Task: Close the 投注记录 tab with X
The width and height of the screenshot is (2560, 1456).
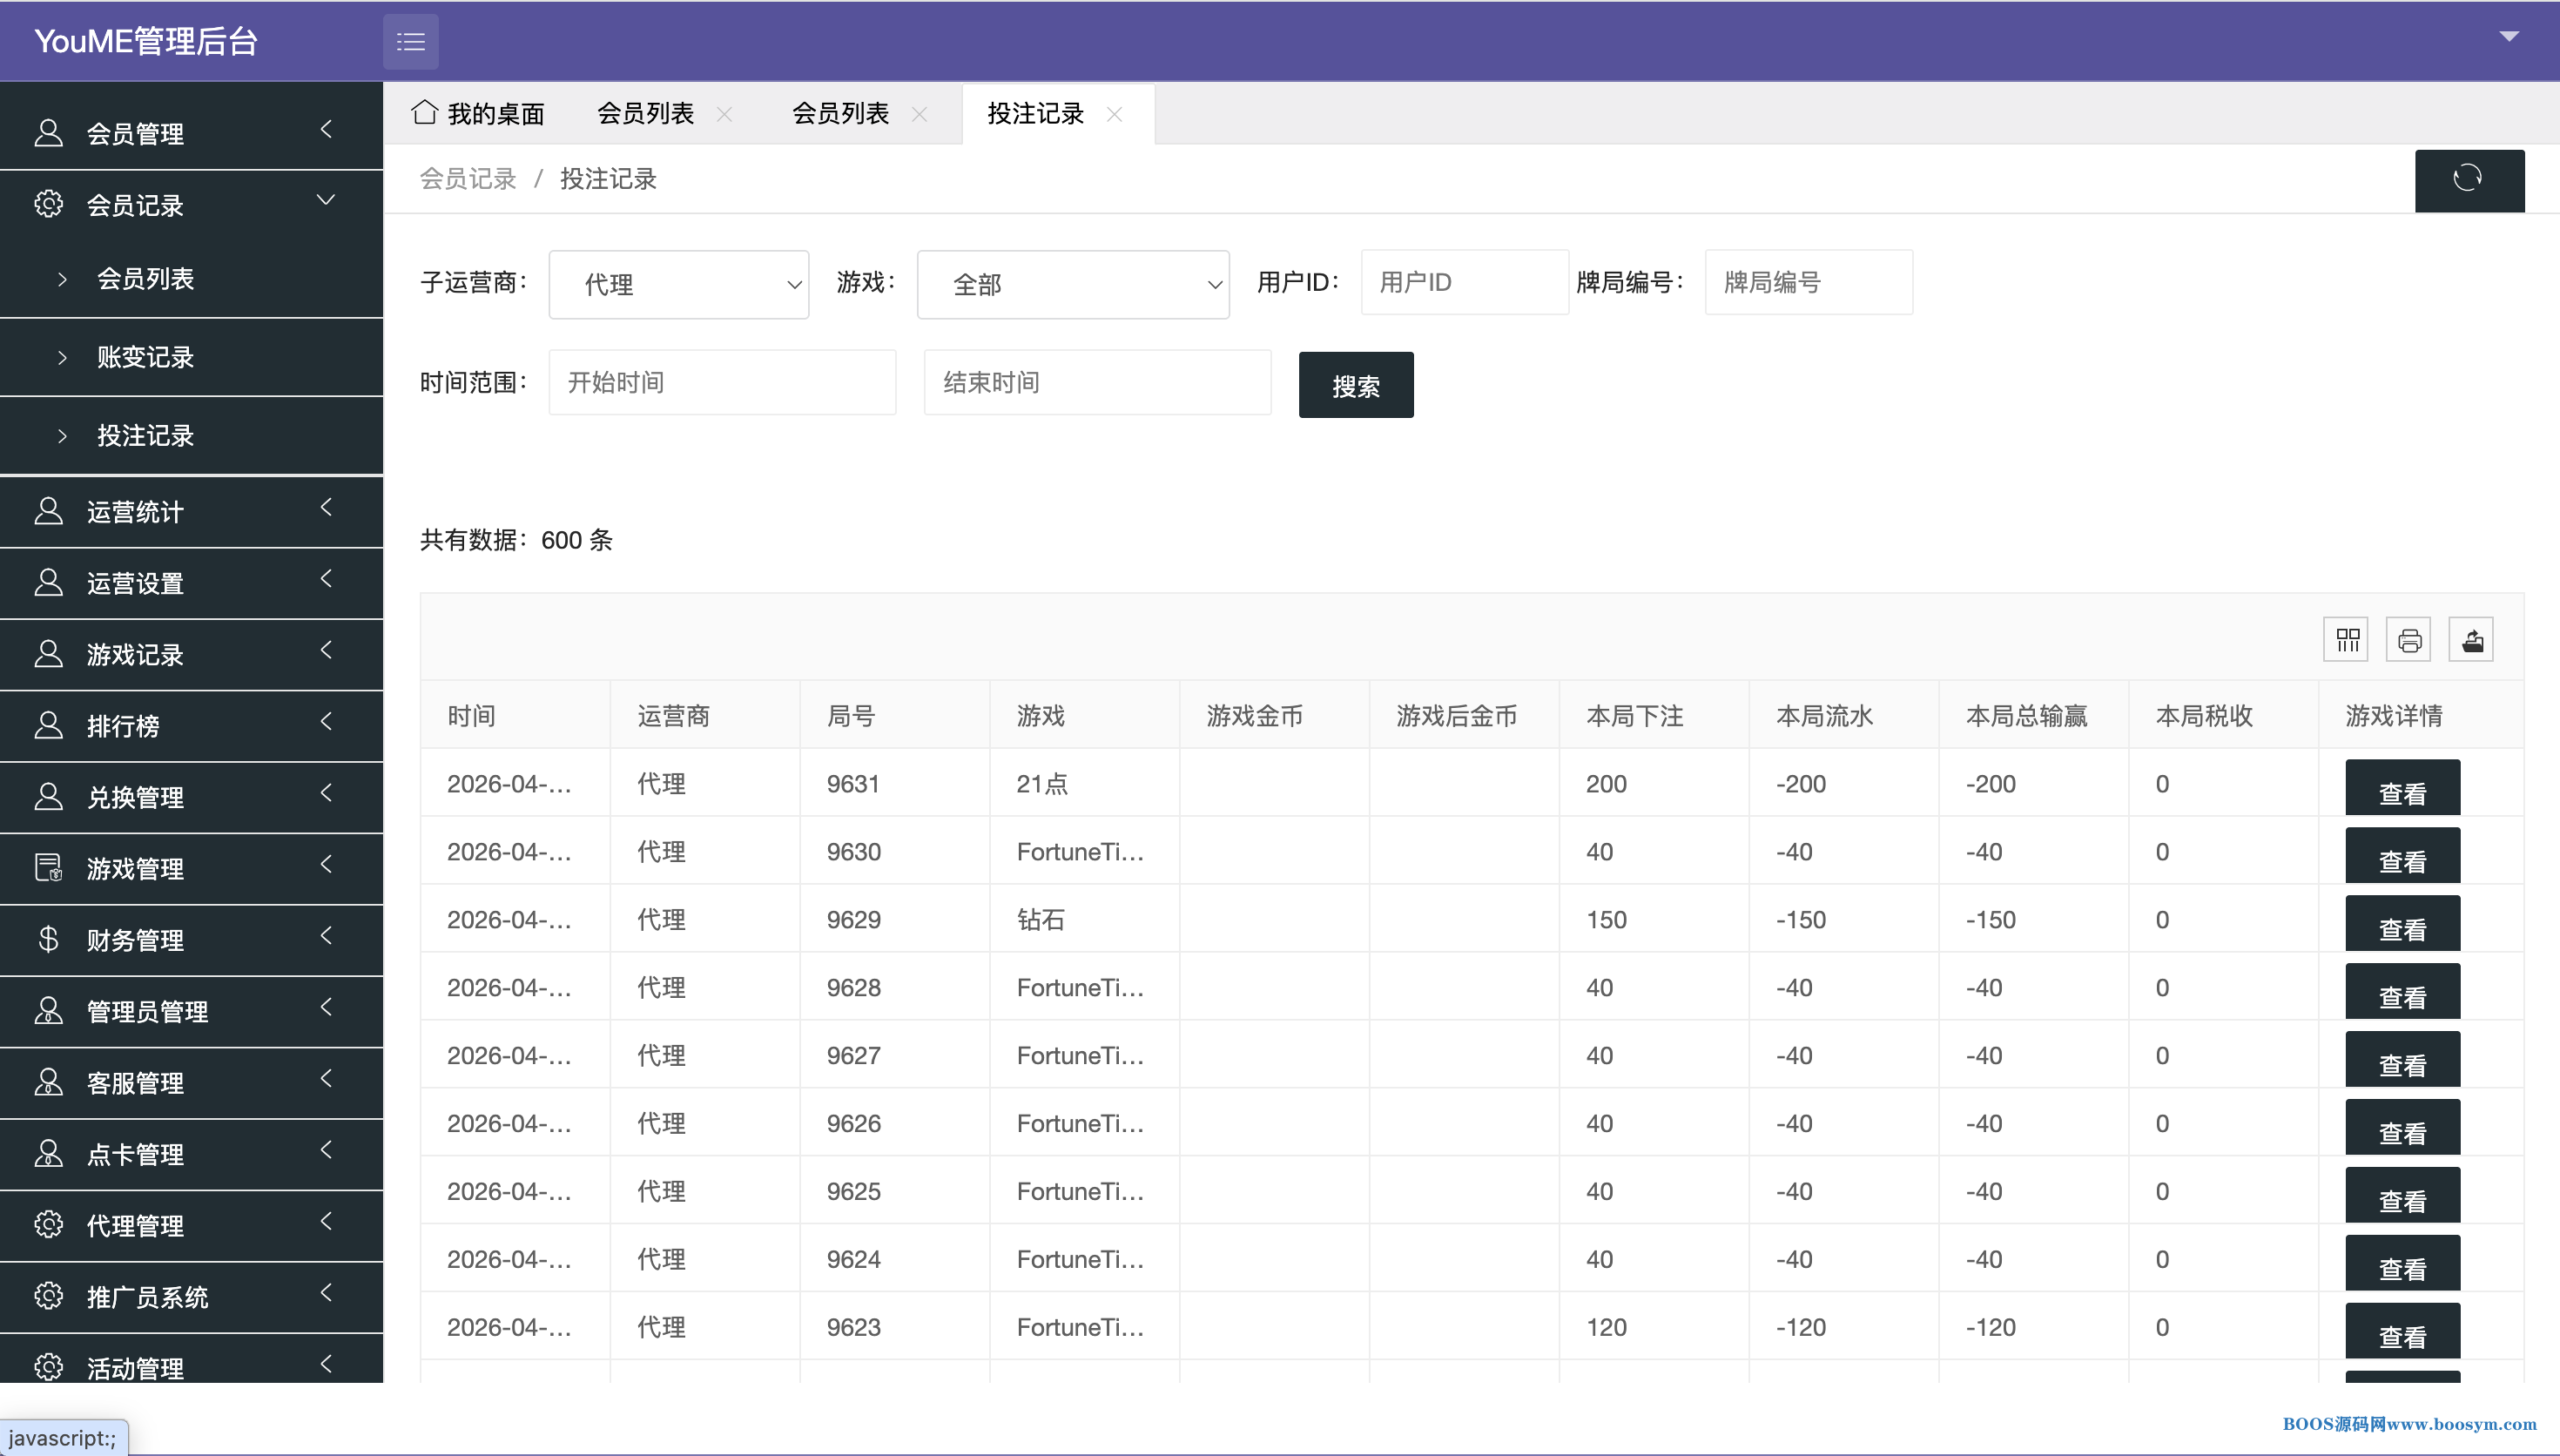Action: pyautogui.click(x=1114, y=115)
